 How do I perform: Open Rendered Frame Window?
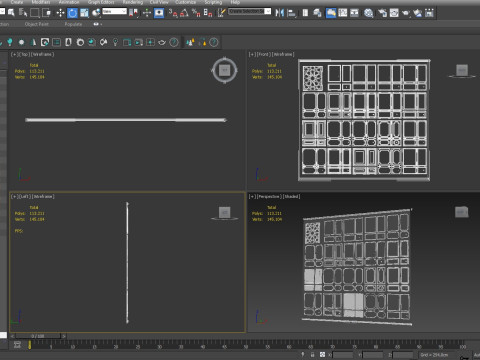394,13
